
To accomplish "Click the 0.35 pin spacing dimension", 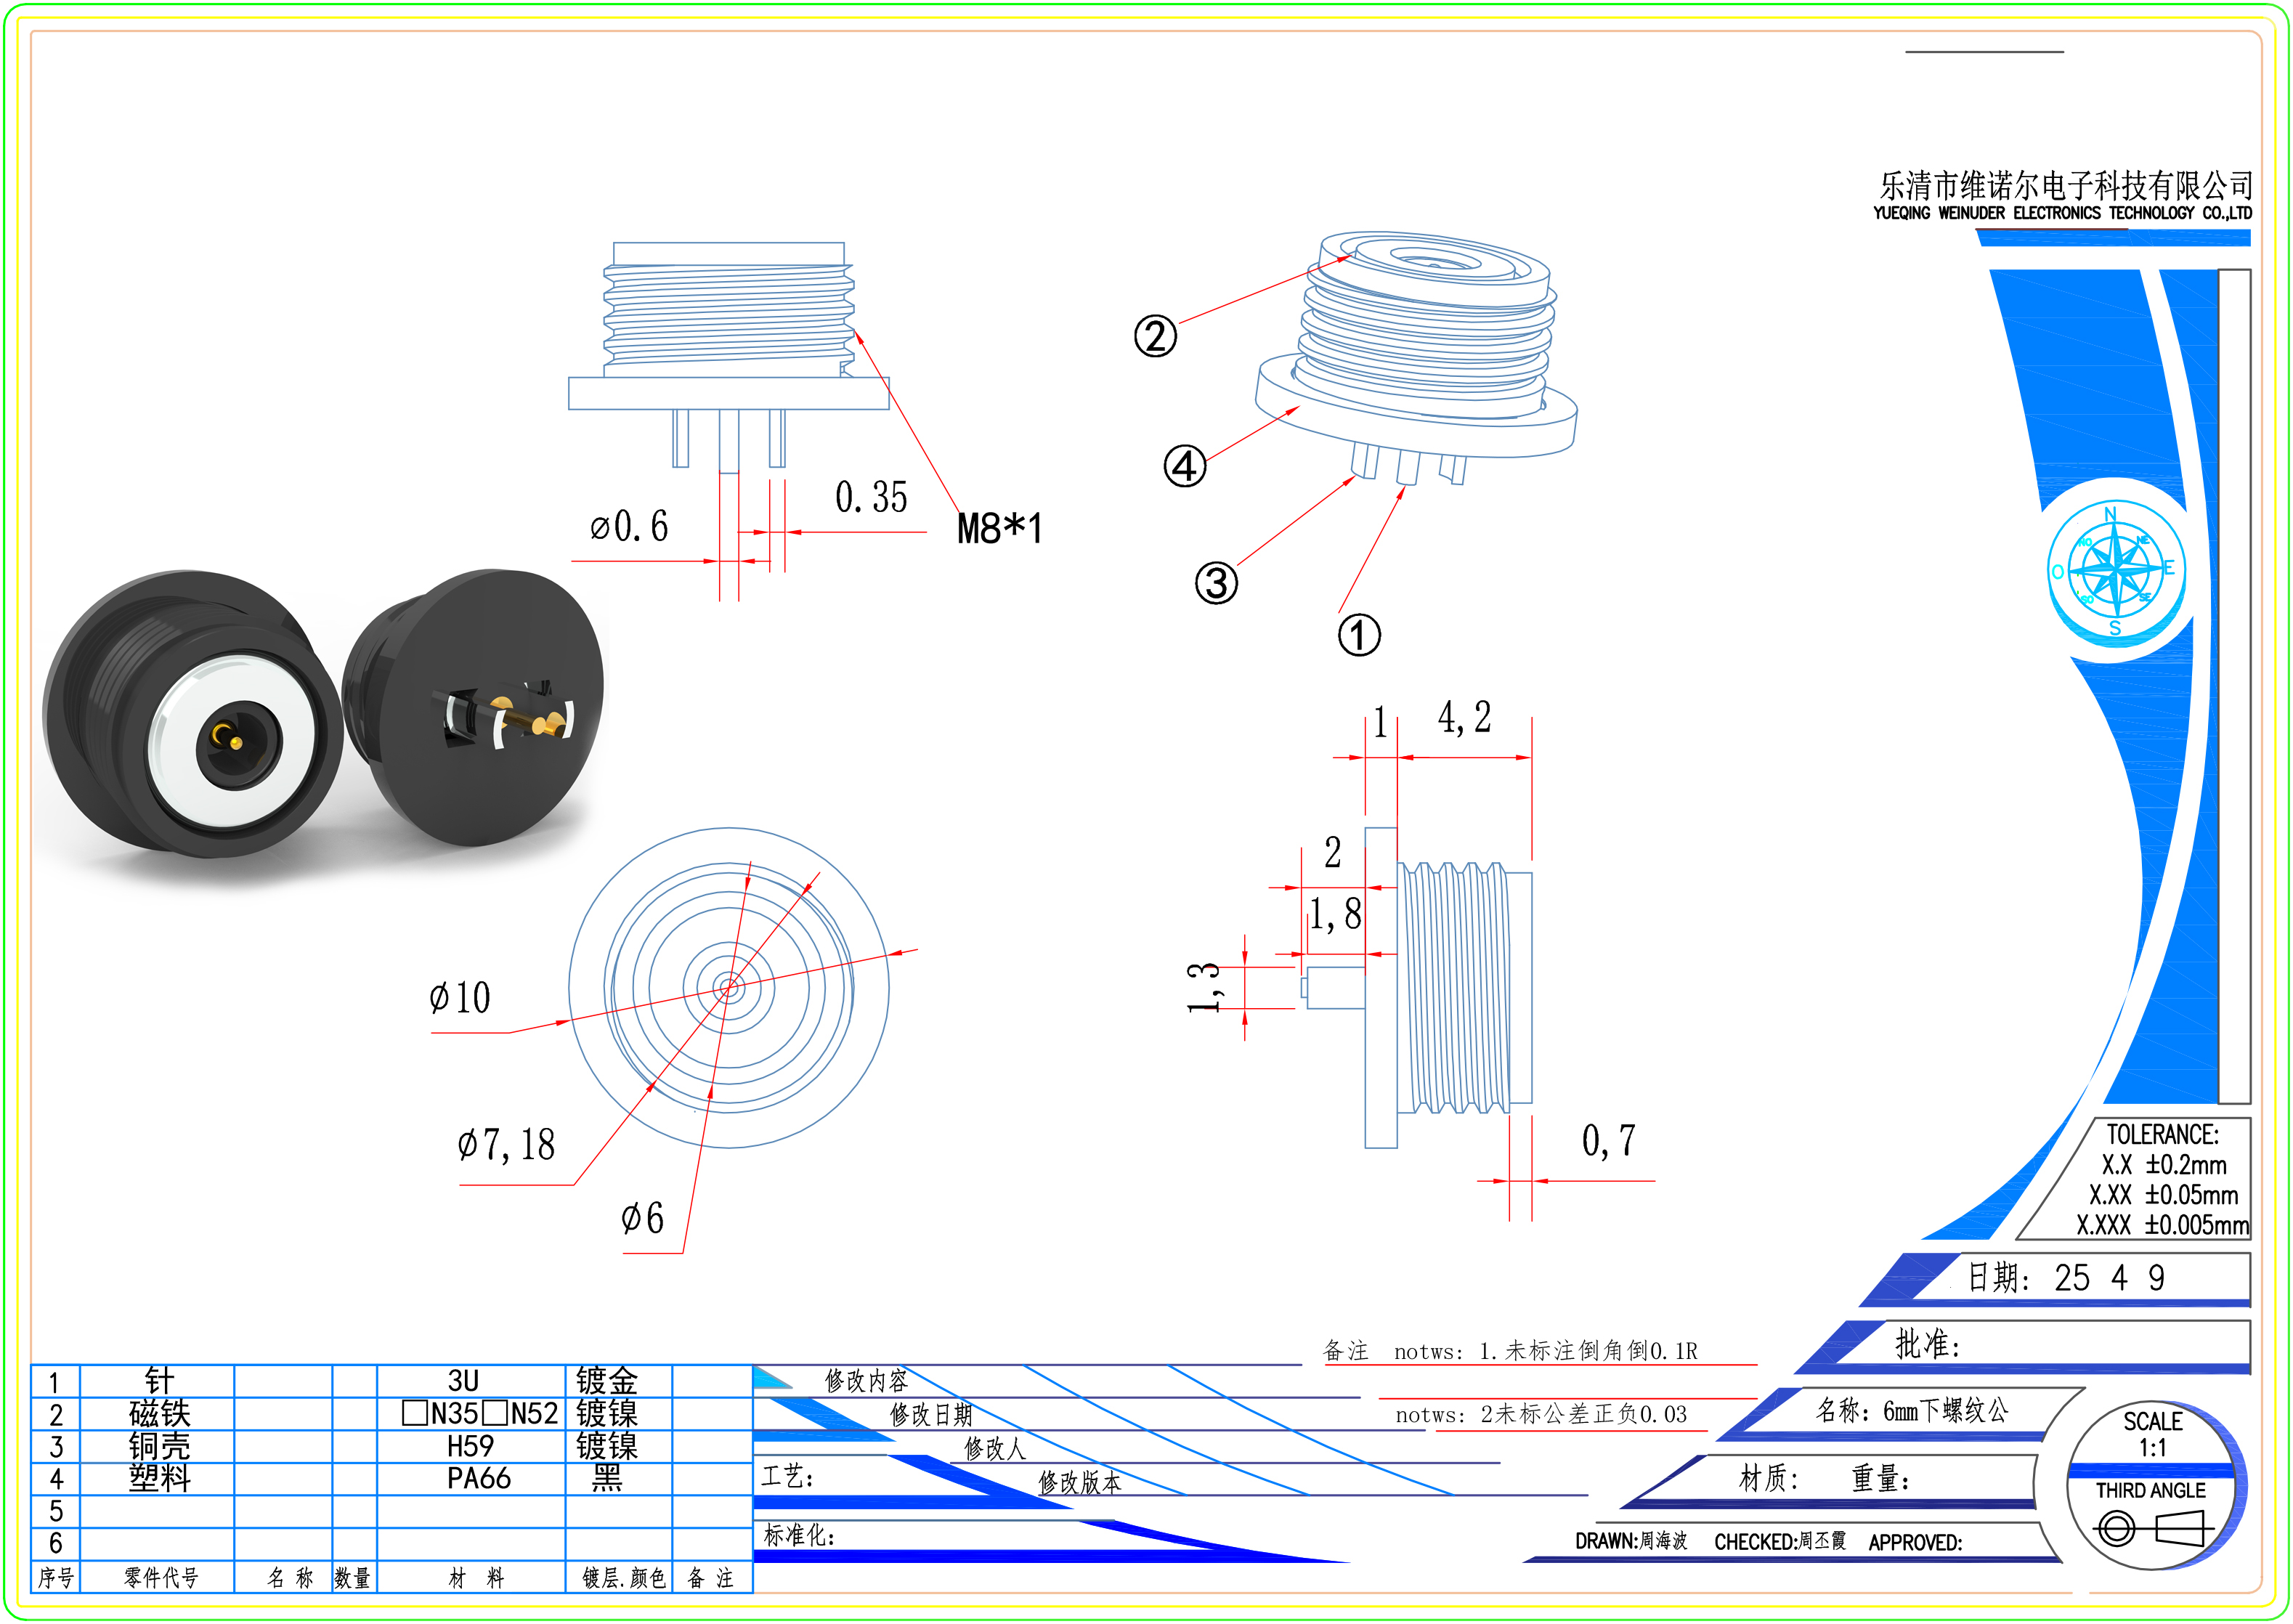I will 871,497.
